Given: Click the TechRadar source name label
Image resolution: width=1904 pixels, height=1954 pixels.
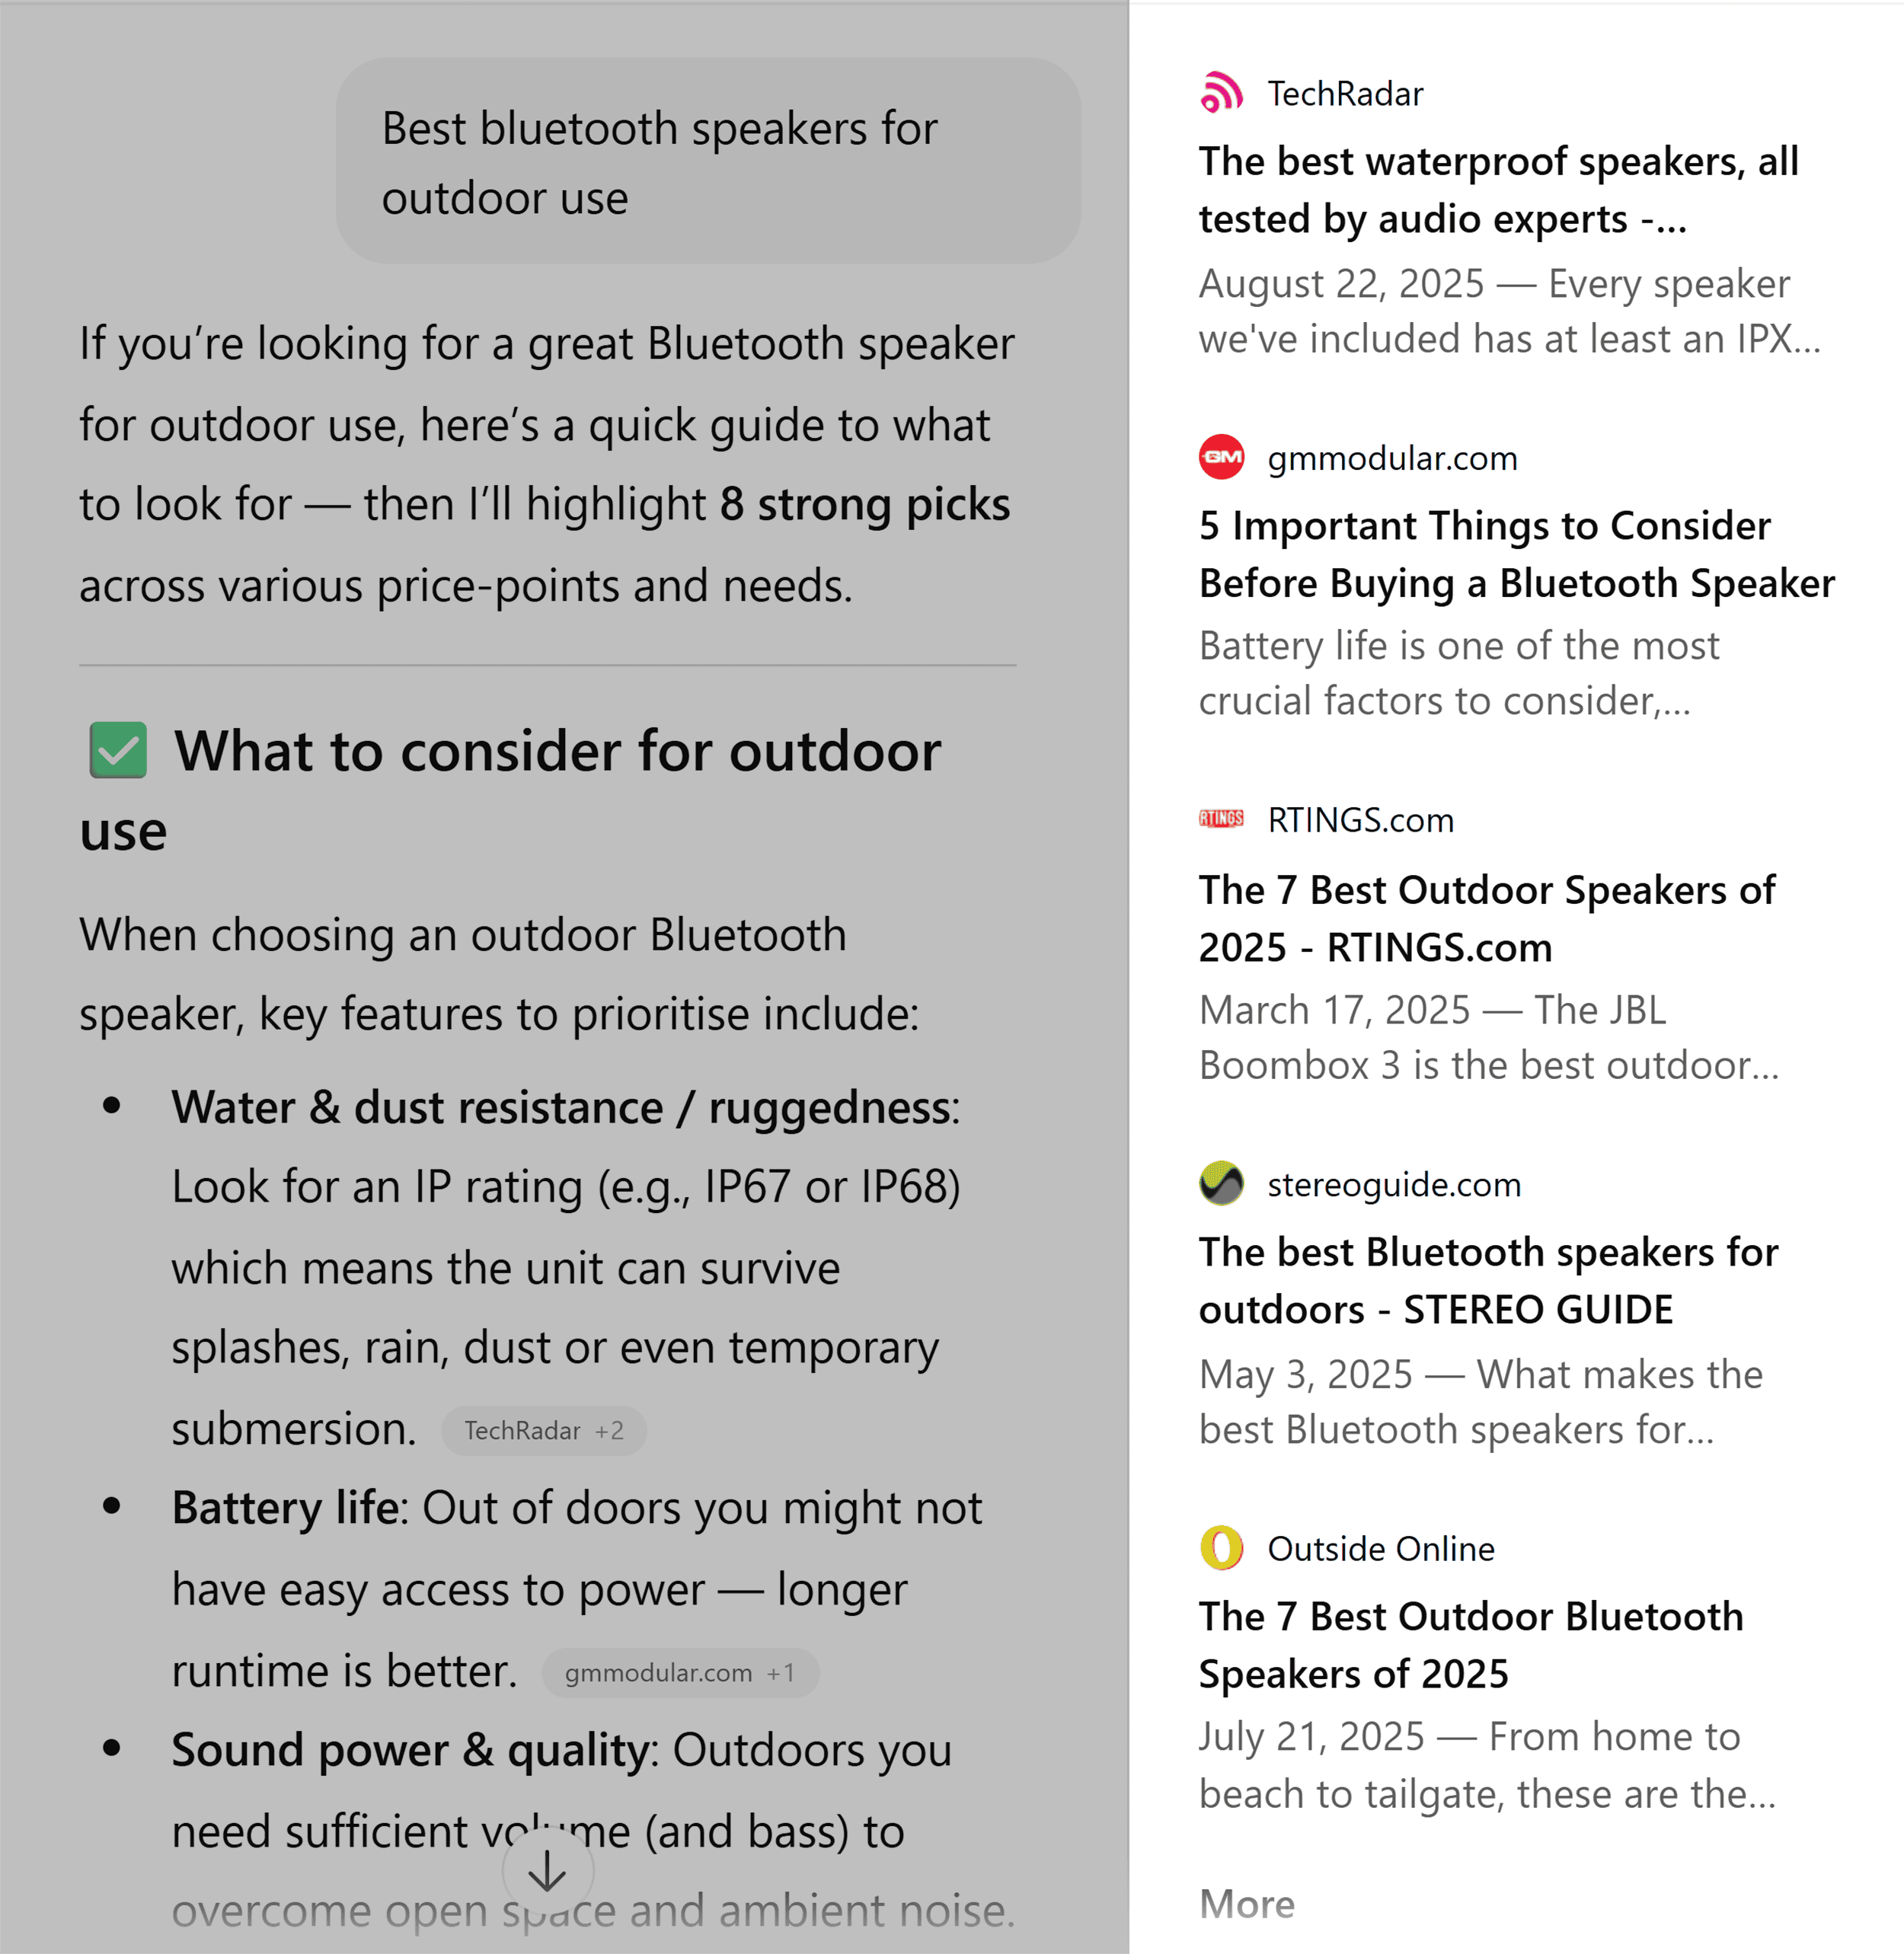Looking at the screenshot, I should tap(1344, 93).
